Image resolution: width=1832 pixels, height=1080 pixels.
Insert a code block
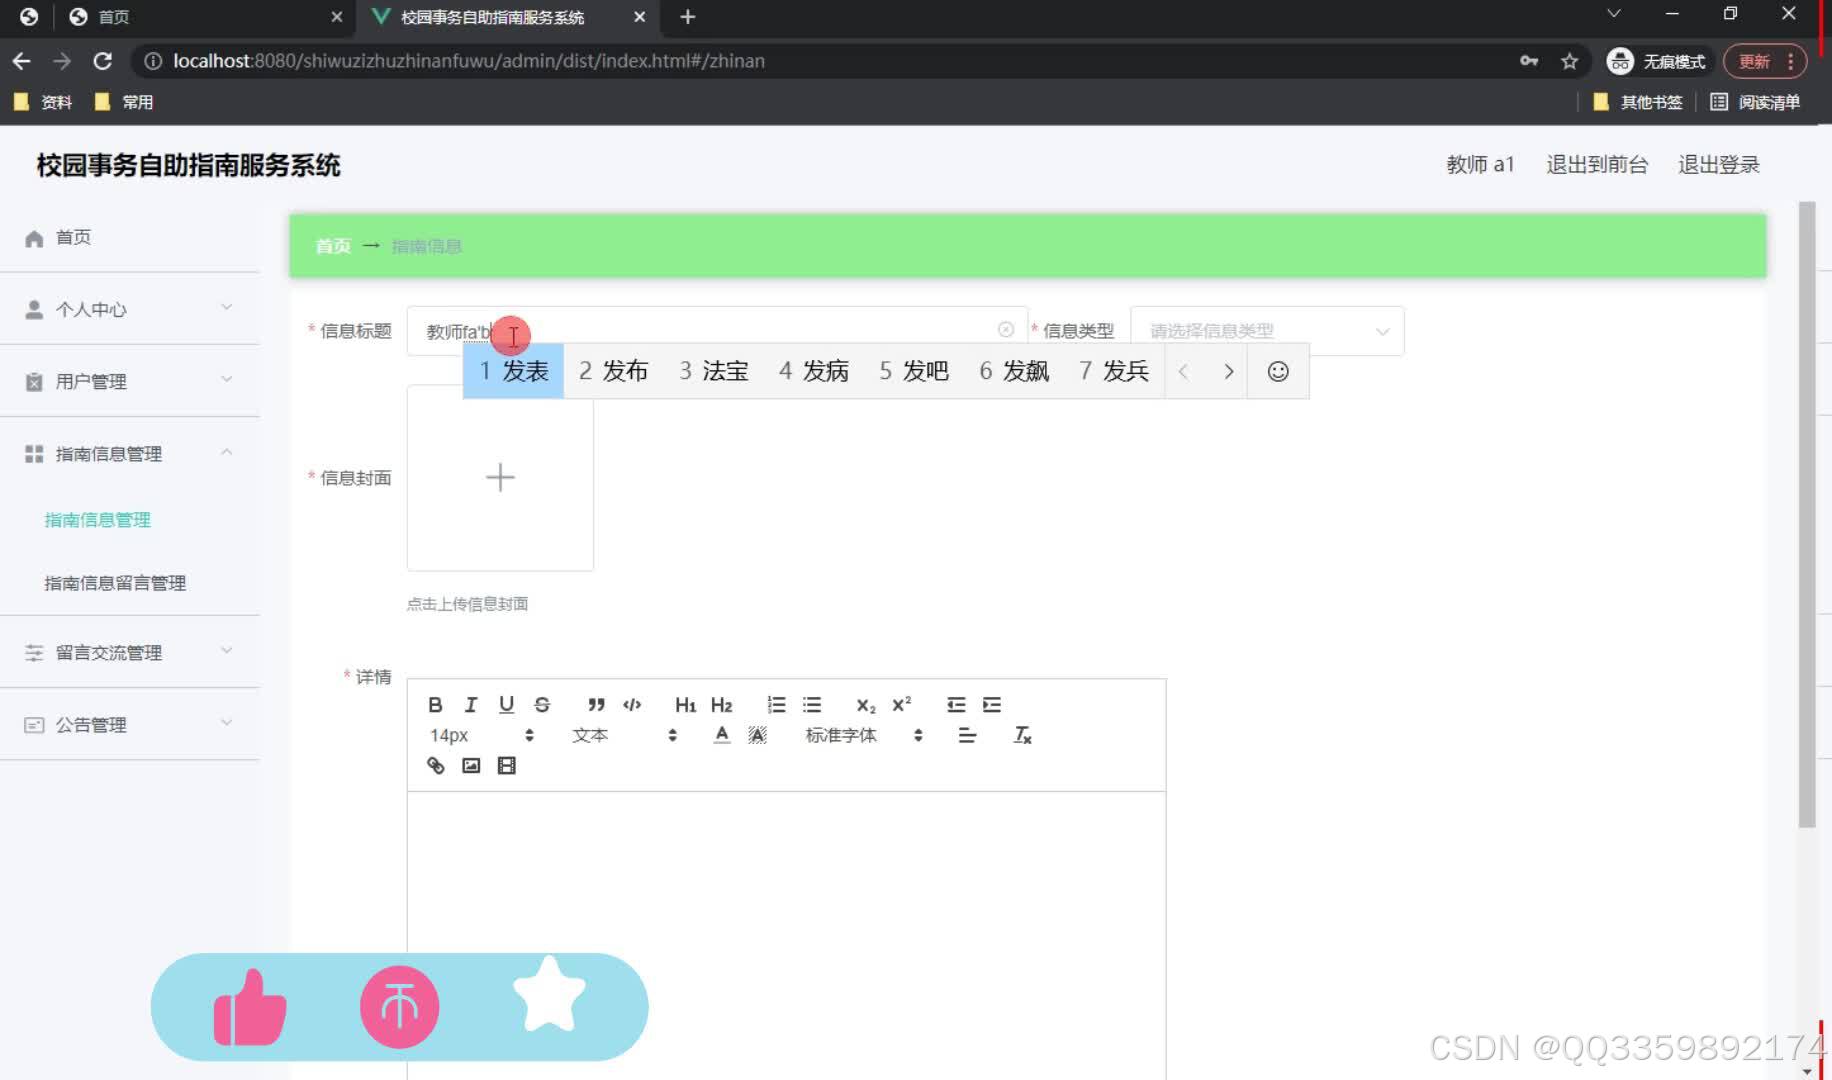tap(631, 704)
